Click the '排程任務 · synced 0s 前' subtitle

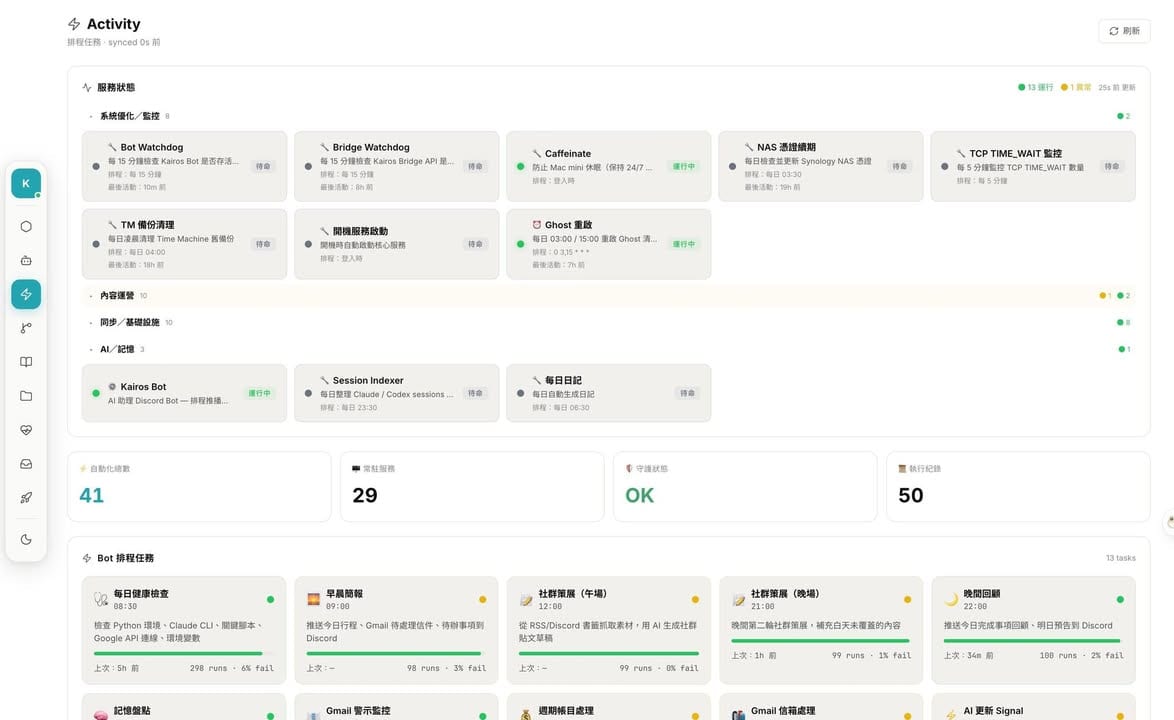(114, 43)
